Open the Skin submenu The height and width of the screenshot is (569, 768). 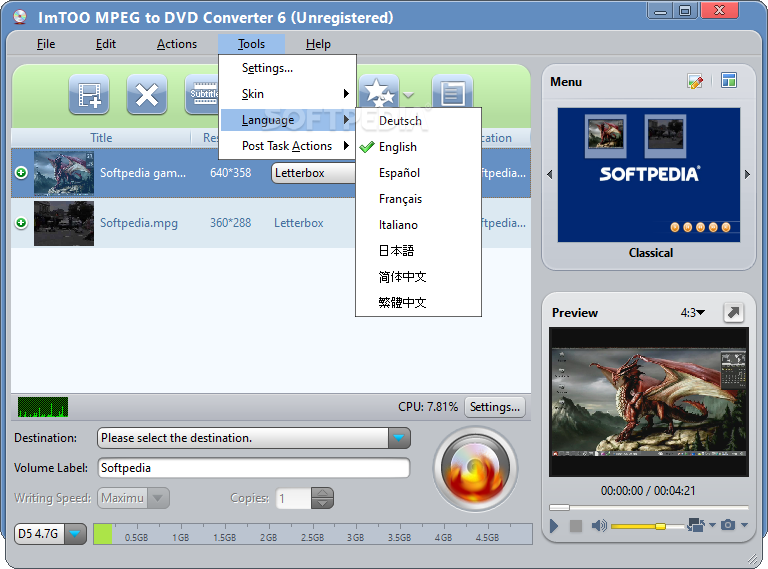288,94
